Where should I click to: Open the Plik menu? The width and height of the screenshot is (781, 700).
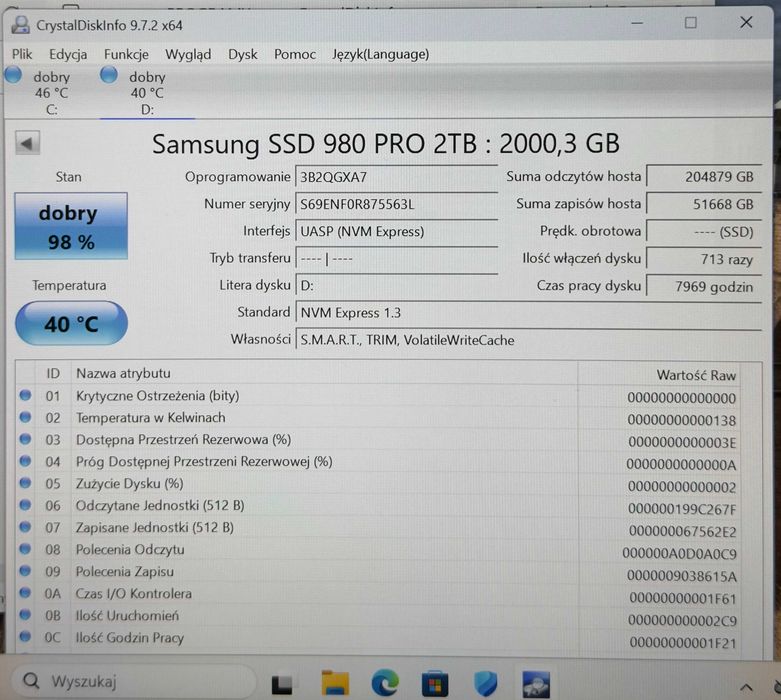tap(22, 54)
